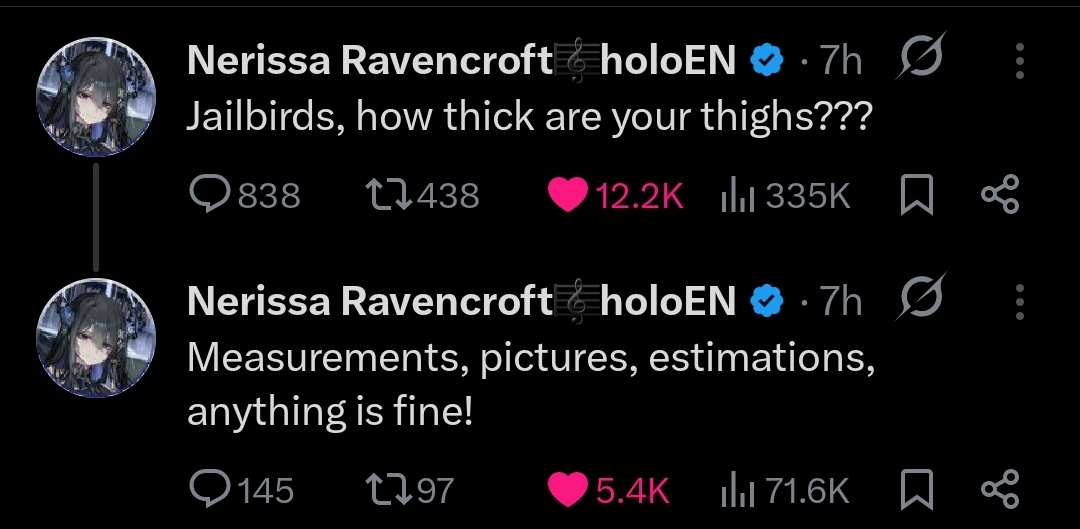Open the second tweet's 7h timestamp

click(x=840, y=302)
